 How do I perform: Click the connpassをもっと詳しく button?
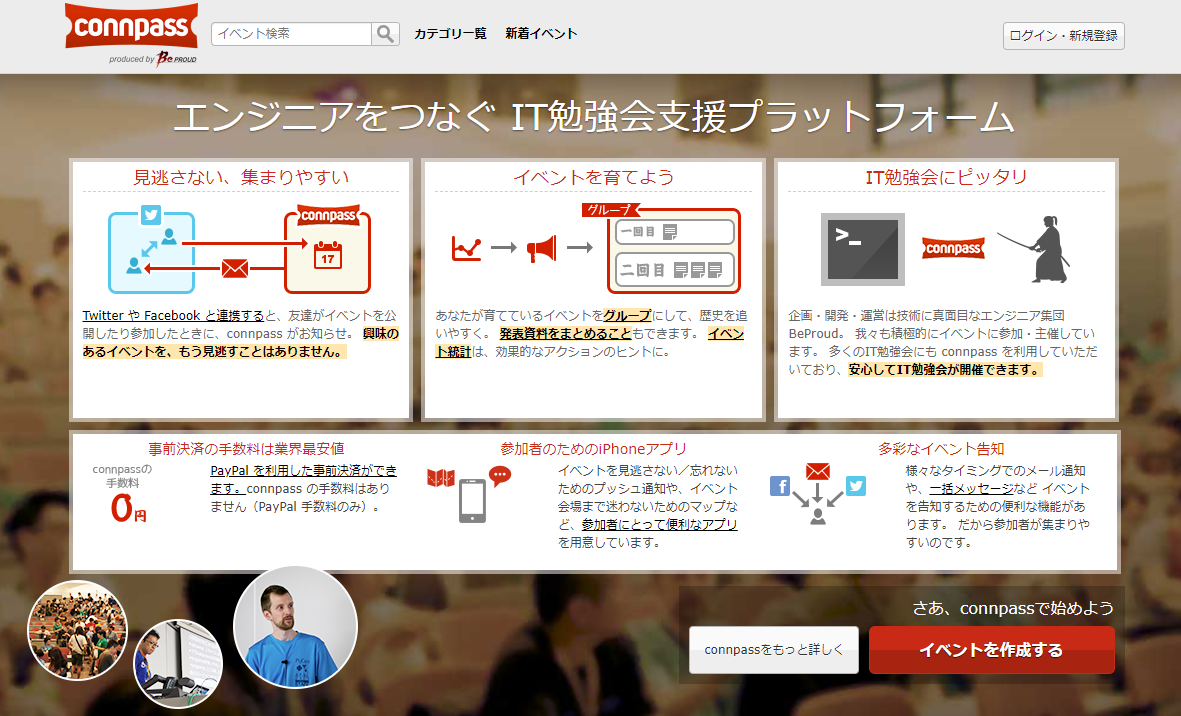773,650
